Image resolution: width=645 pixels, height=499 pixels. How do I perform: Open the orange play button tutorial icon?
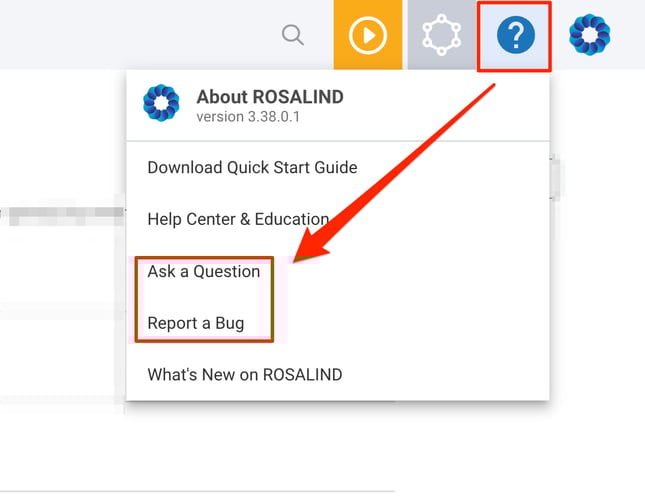pos(368,35)
